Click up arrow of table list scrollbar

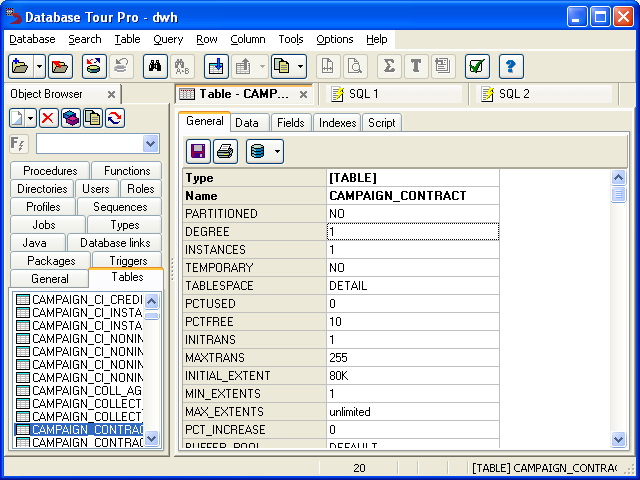tap(151, 301)
